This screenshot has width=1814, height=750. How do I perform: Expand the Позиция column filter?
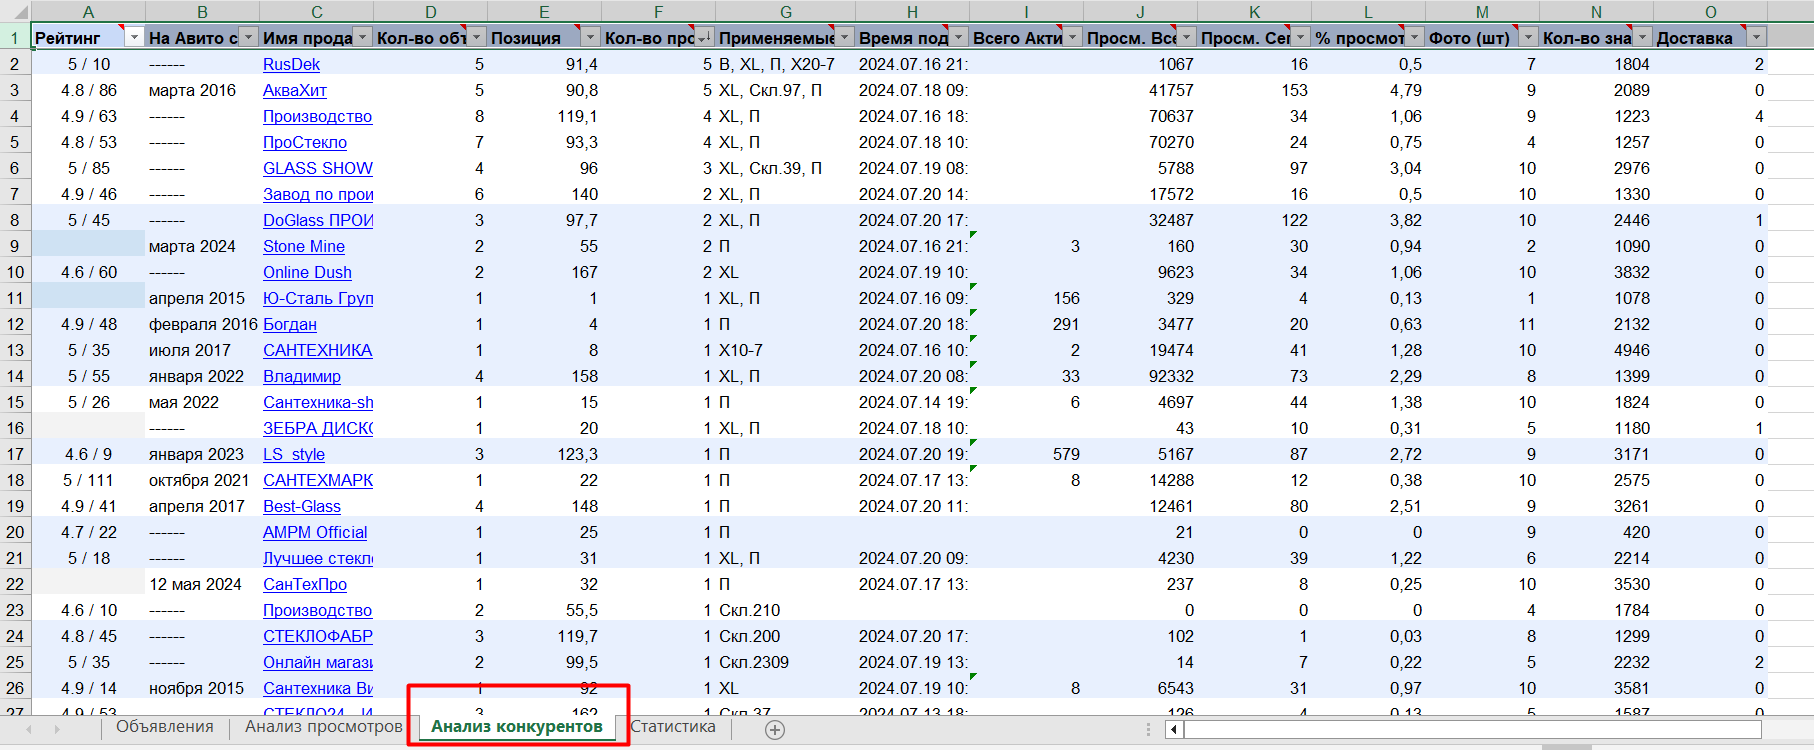590,37
